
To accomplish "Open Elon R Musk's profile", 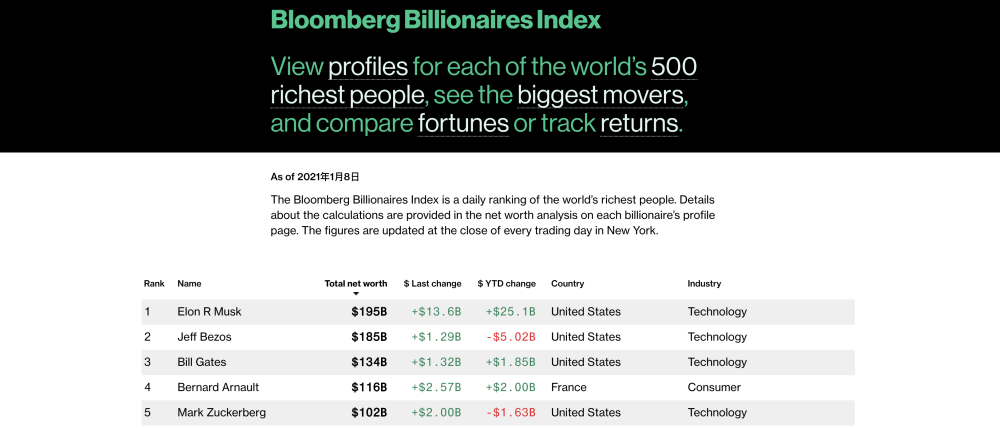I will click(x=209, y=311).
